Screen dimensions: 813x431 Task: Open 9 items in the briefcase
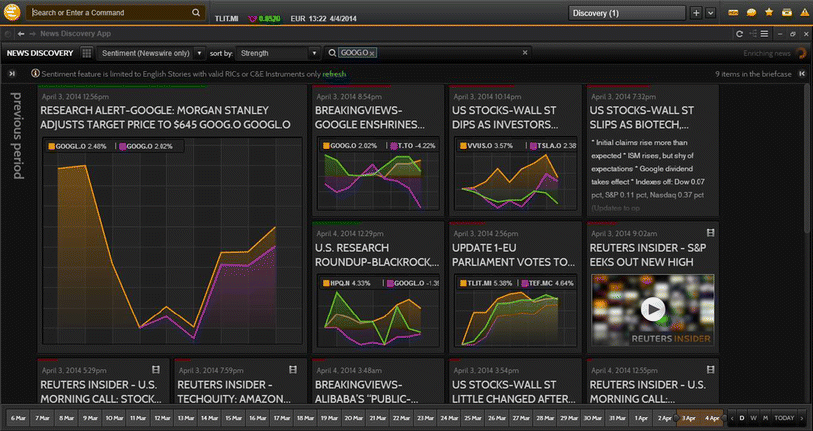coord(753,74)
